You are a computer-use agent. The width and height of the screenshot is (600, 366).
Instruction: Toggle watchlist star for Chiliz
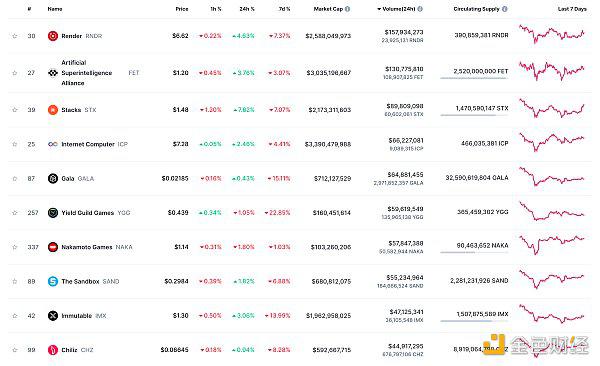15,350
